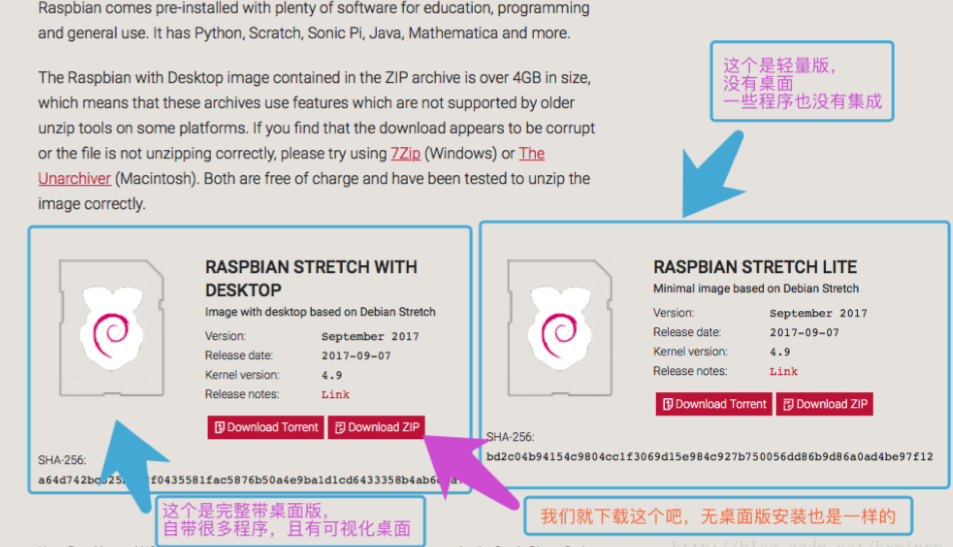Open Release notes Link for Stretch Lite
Viewport: 953px width, 547px height.
(x=783, y=371)
